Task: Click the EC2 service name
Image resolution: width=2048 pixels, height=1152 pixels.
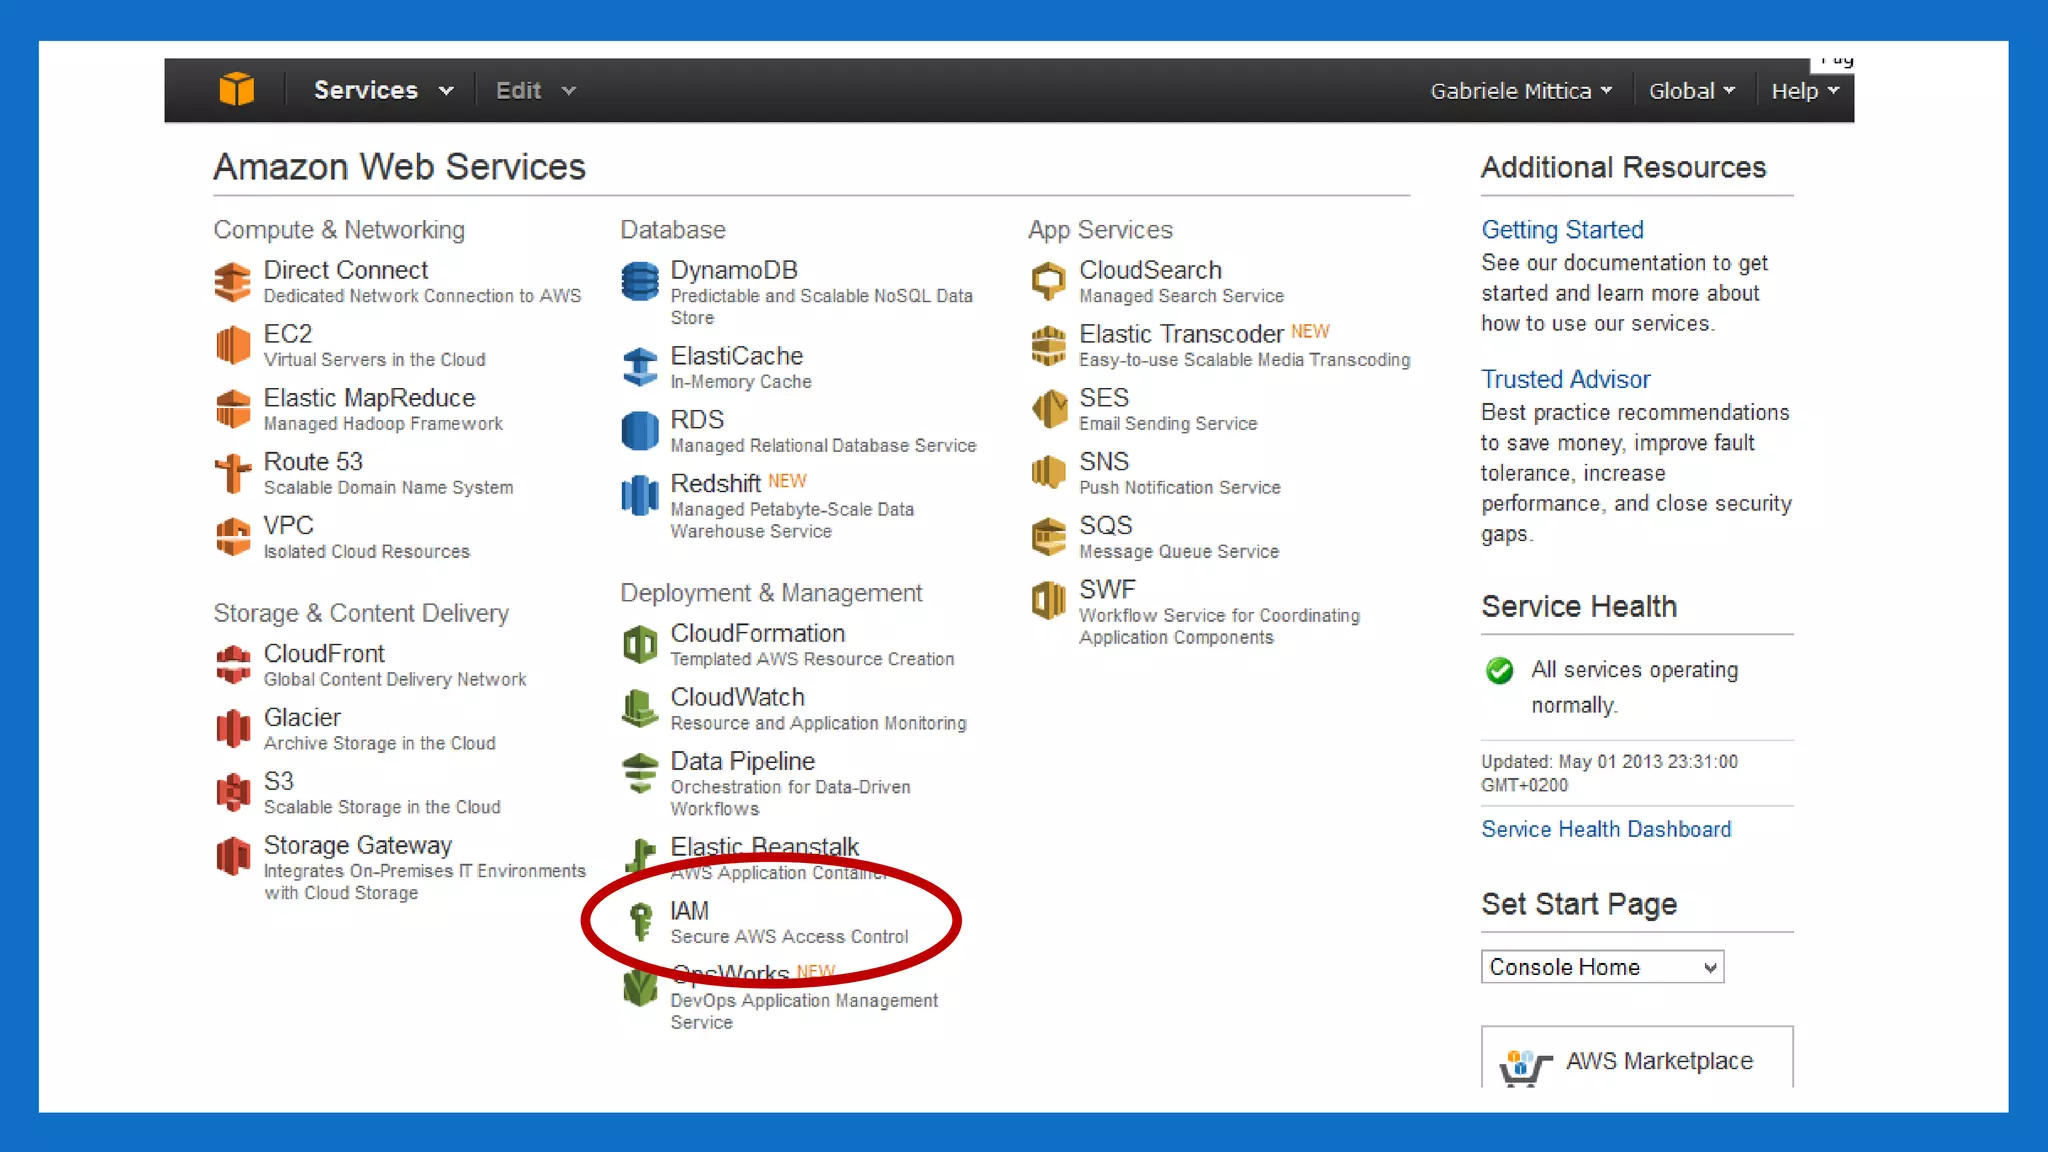Action: tap(288, 334)
